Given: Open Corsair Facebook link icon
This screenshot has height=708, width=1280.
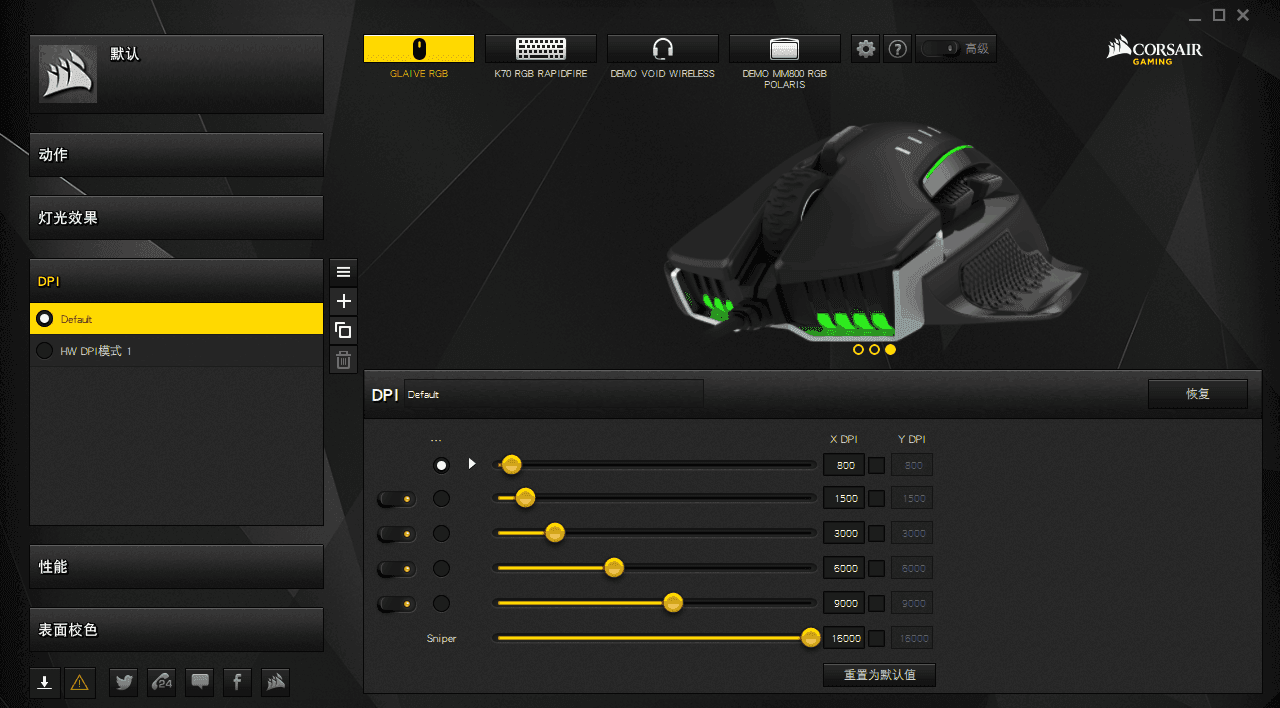Looking at the screenshot, I should [x=237, y=682].
